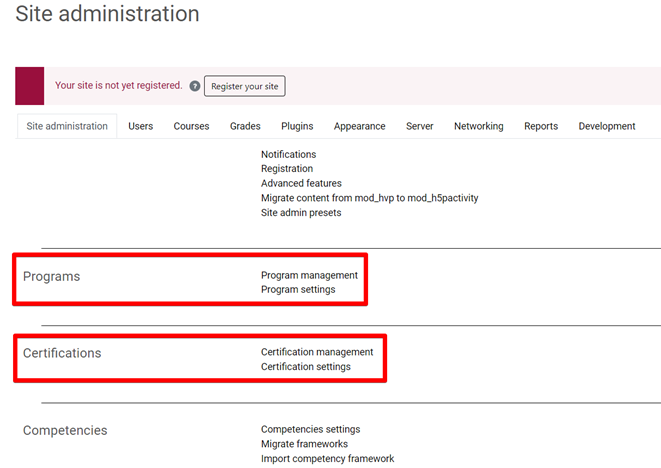Viewport: 661px width, 468px height.
Task: Open Program management
Action: (309, 275)
